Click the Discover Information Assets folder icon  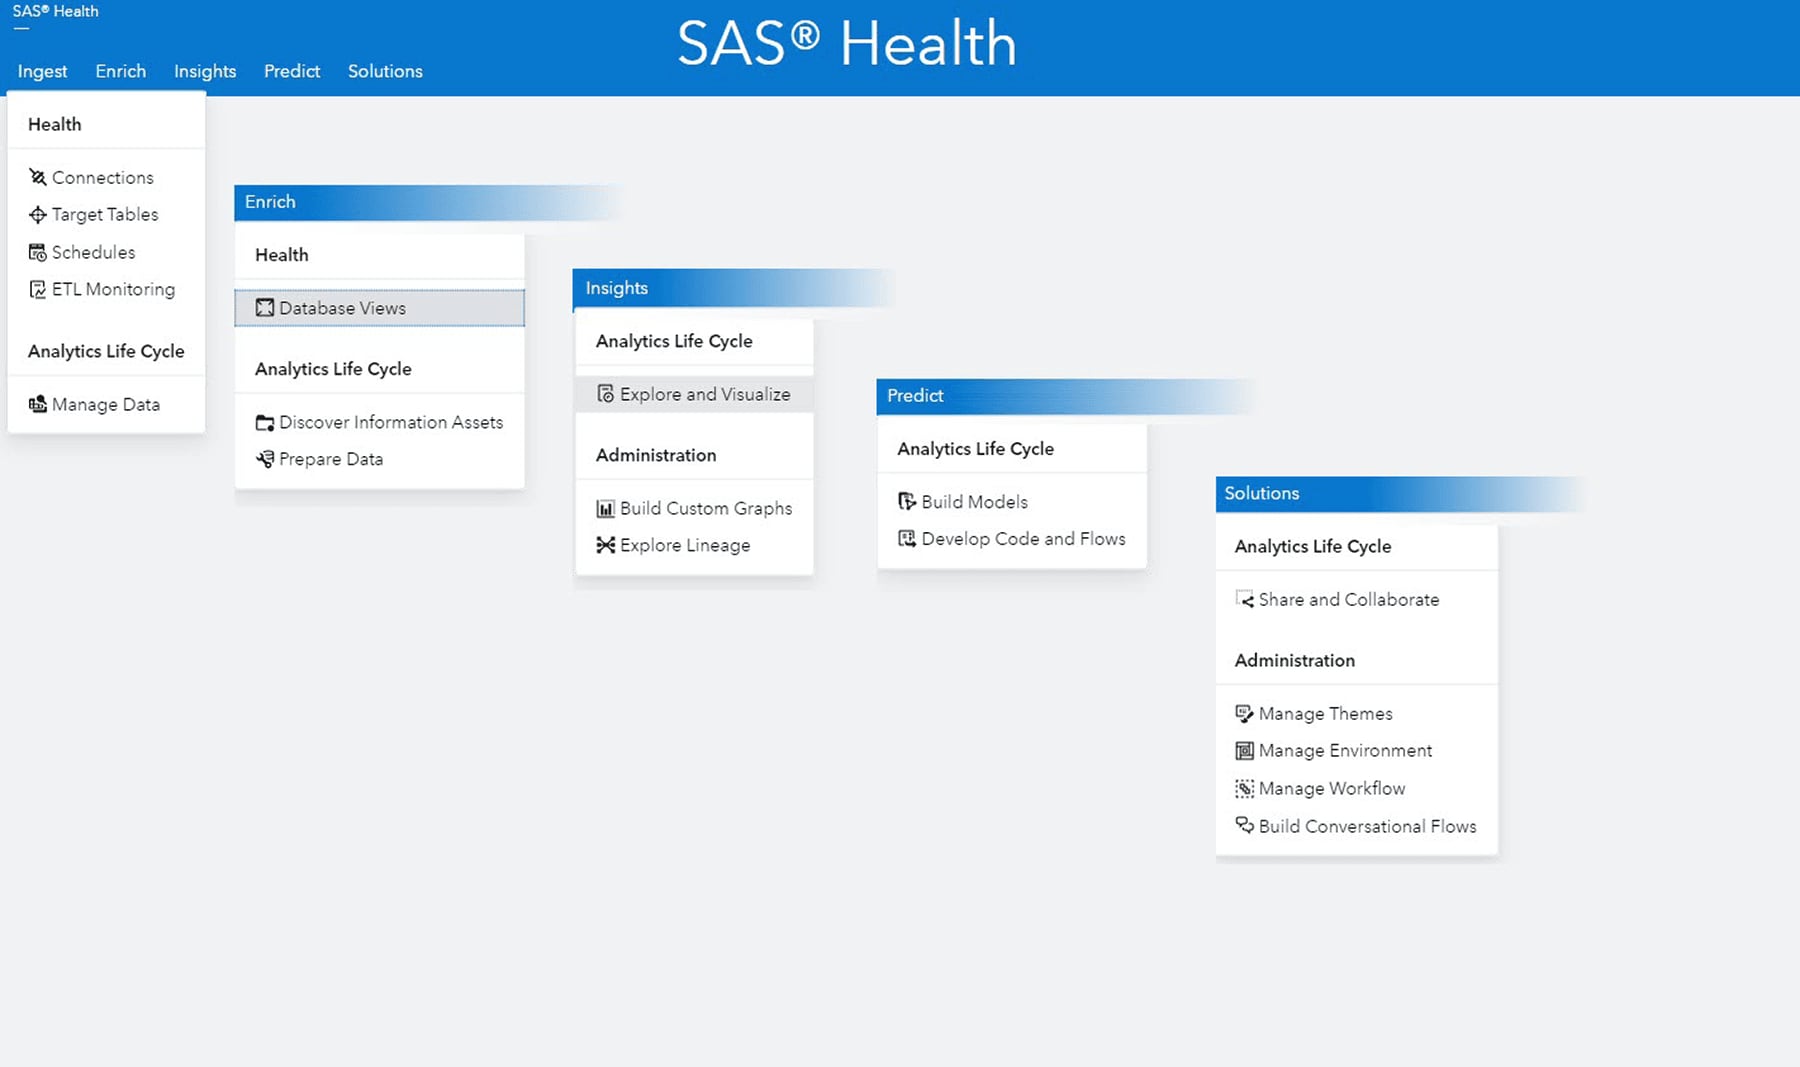pos(265,422)
